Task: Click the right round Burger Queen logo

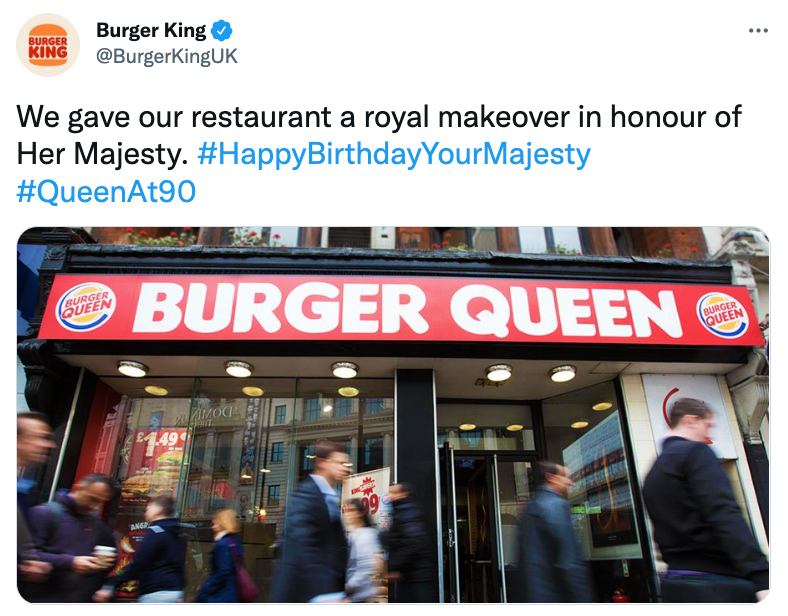Action: pyautogui.click(x=723, y=315)
